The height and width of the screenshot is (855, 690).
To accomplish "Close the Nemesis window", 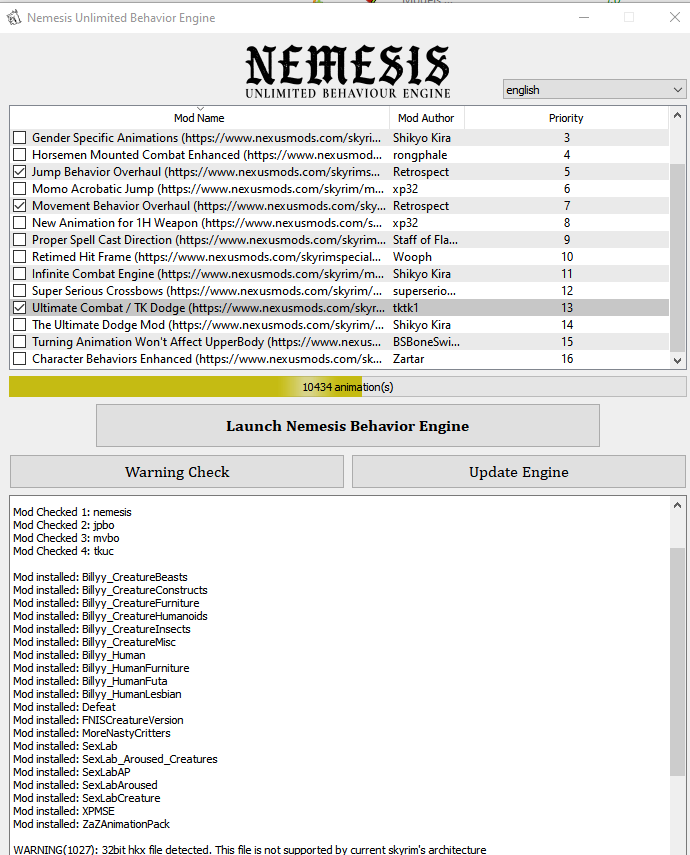I will click(675, 17).
